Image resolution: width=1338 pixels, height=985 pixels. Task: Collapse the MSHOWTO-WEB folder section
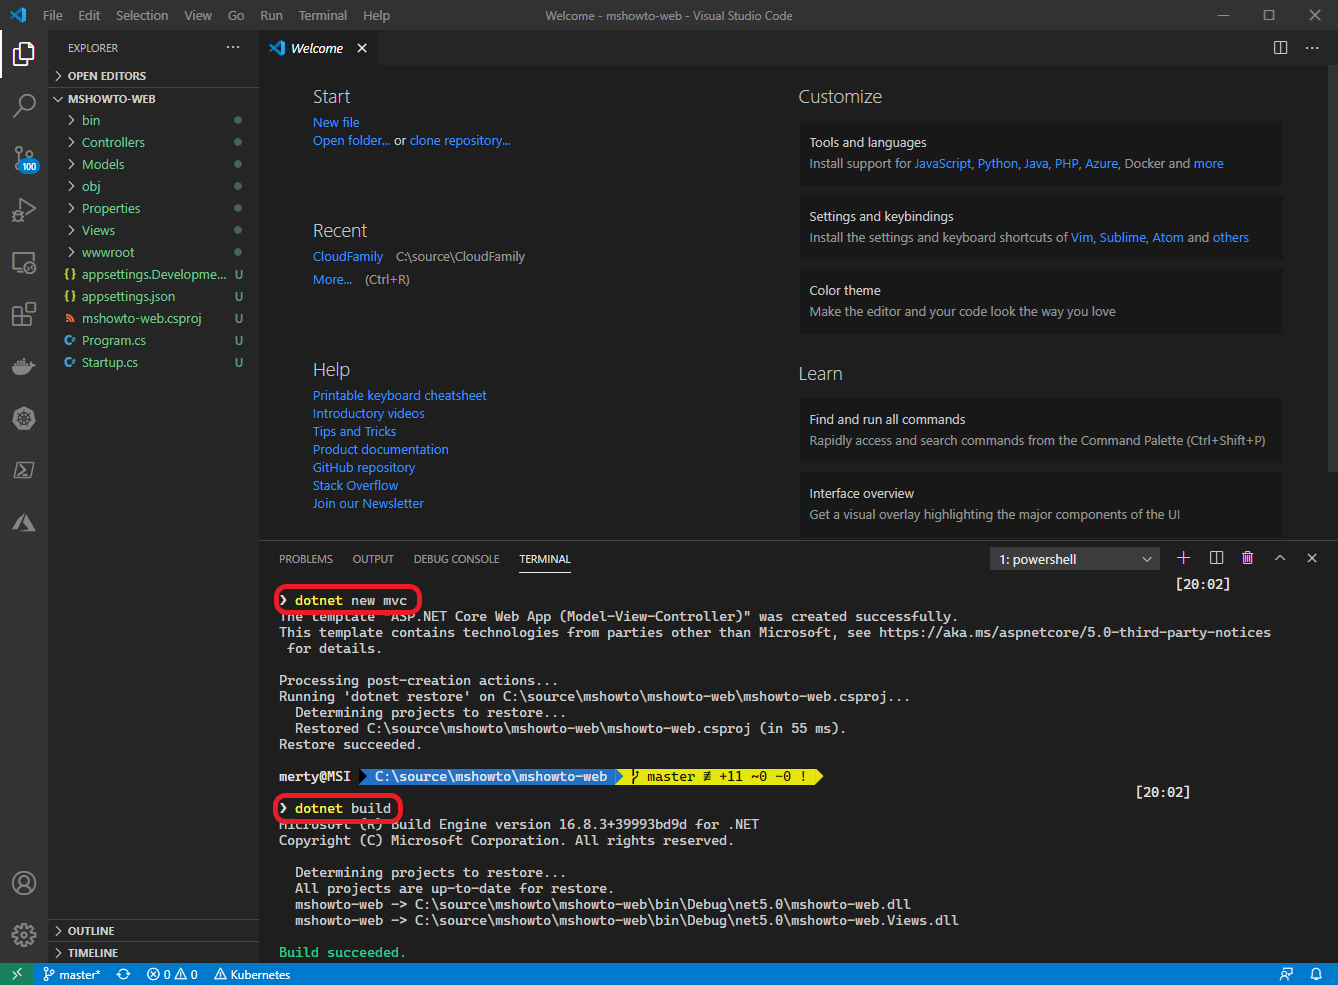[x=153, y=99]
